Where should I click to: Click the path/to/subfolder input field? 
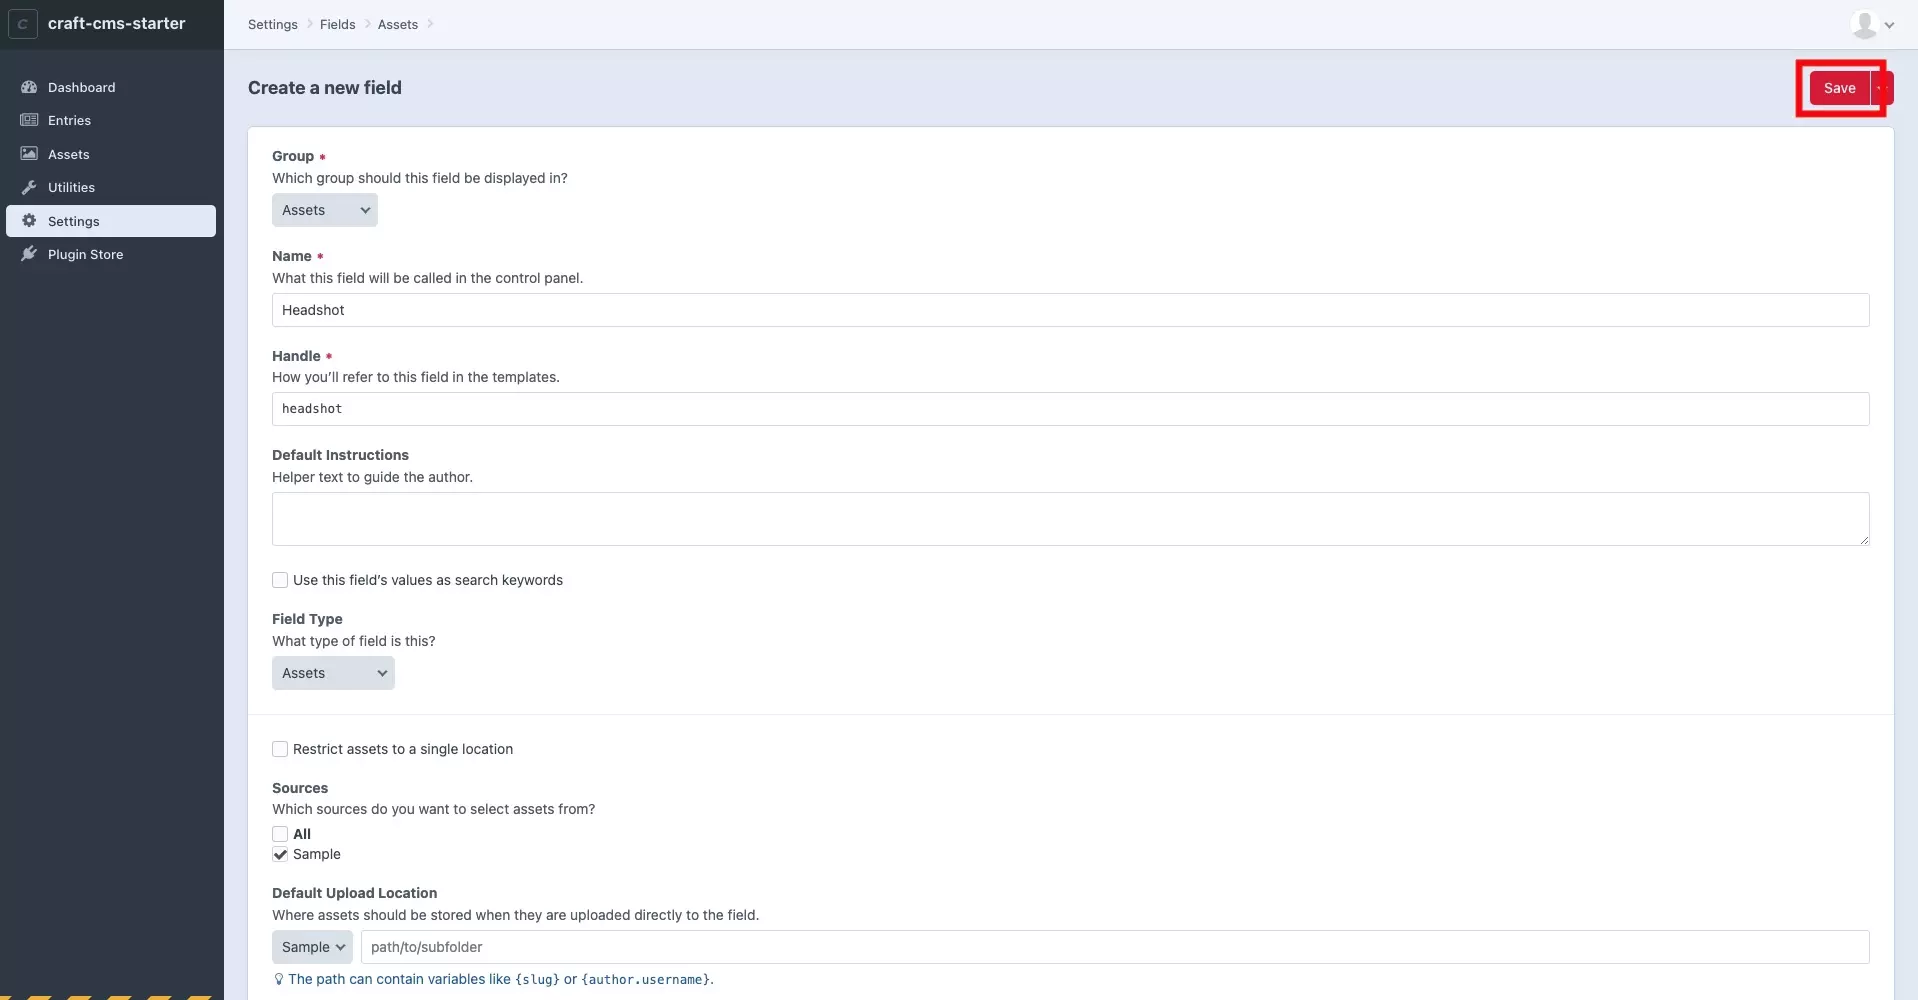pyautogui.click(x=1115, y=947)
